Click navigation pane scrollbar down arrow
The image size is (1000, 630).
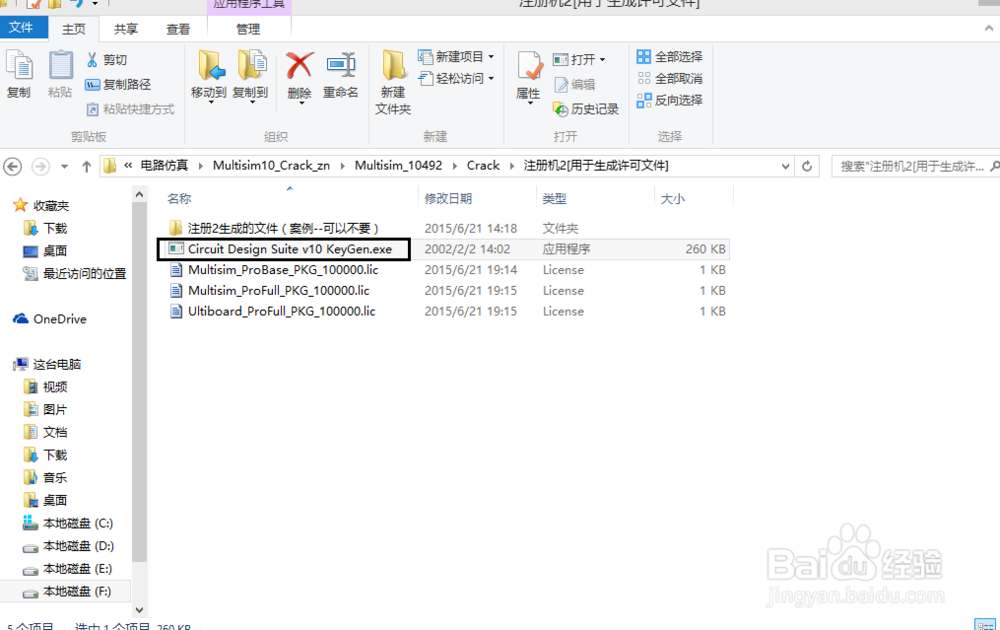140,610
